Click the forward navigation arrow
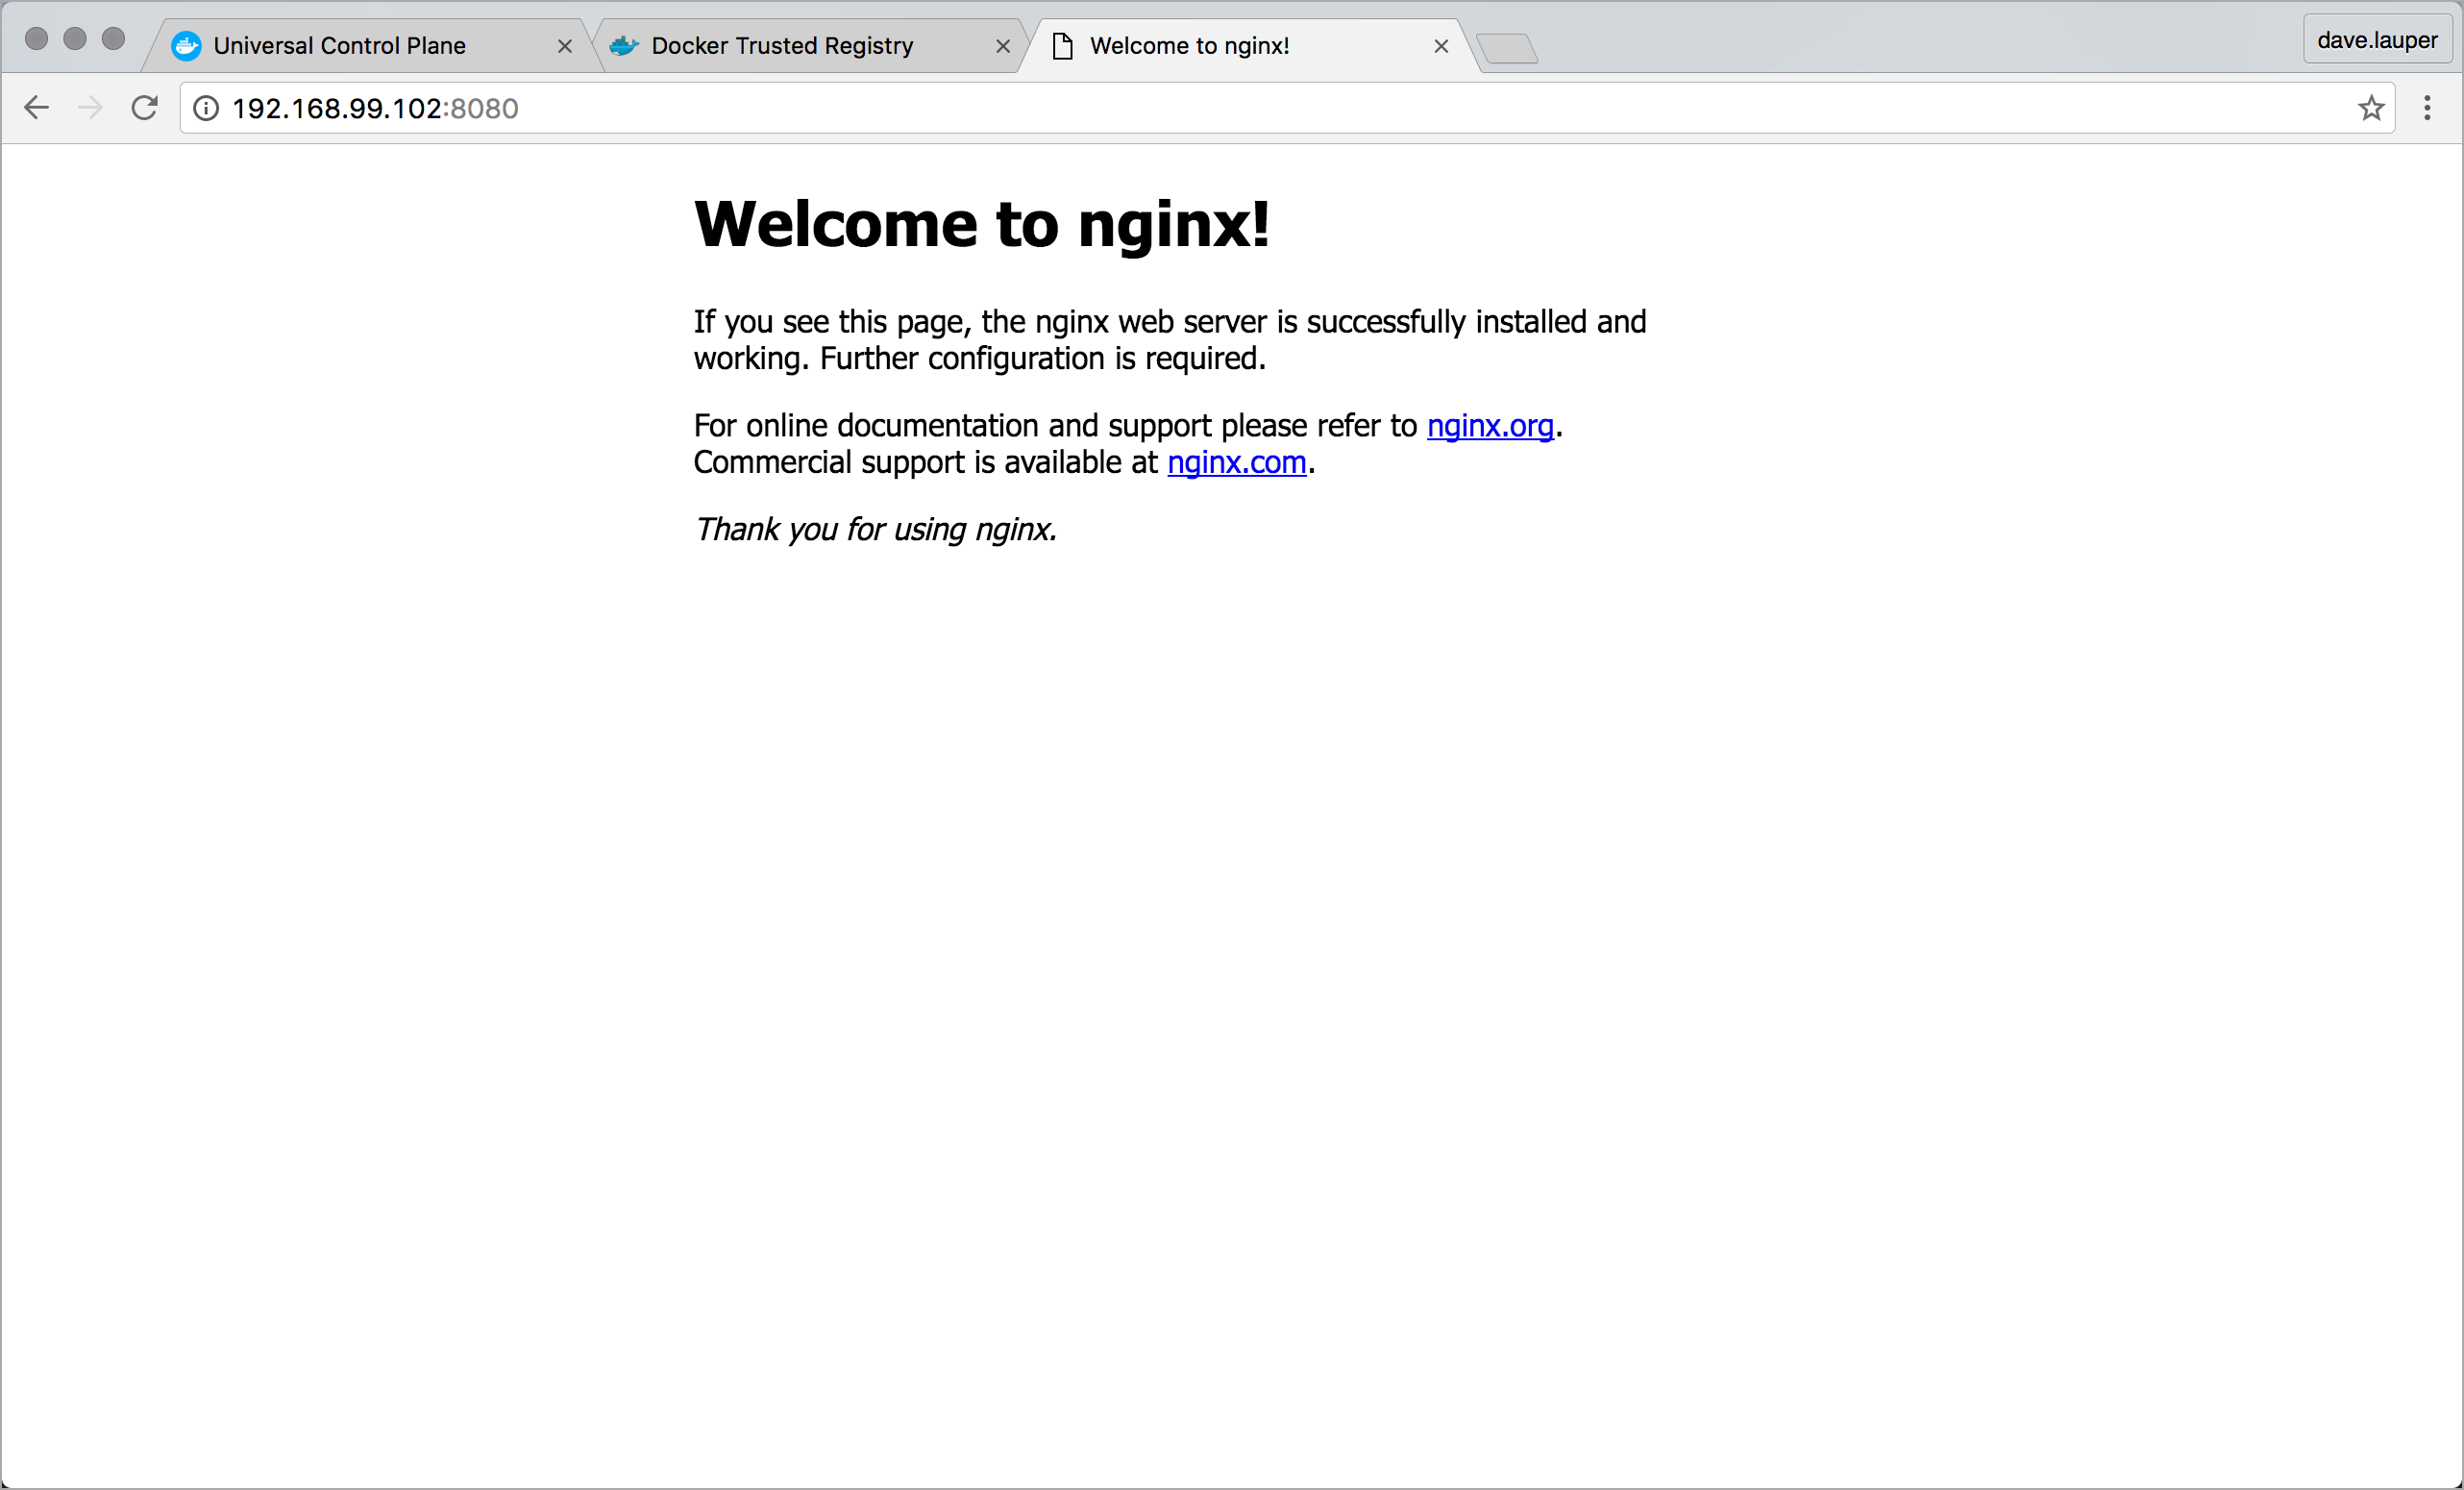The image size is (2464, 1490). click(x=90, y=108)
